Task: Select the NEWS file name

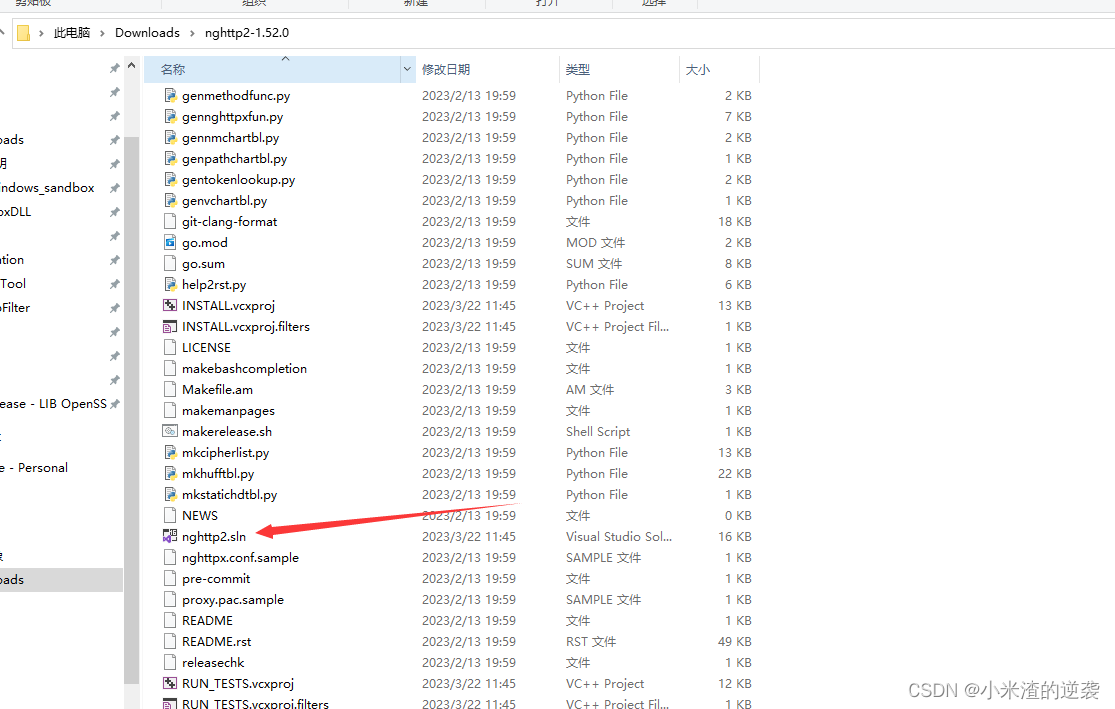Action: 200,516
